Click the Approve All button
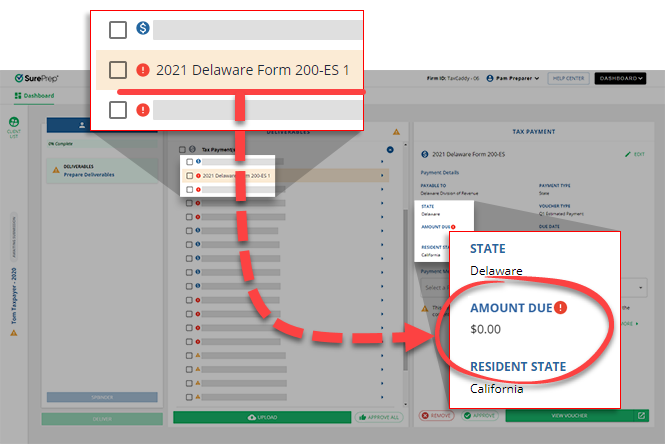 coord(379,417)
